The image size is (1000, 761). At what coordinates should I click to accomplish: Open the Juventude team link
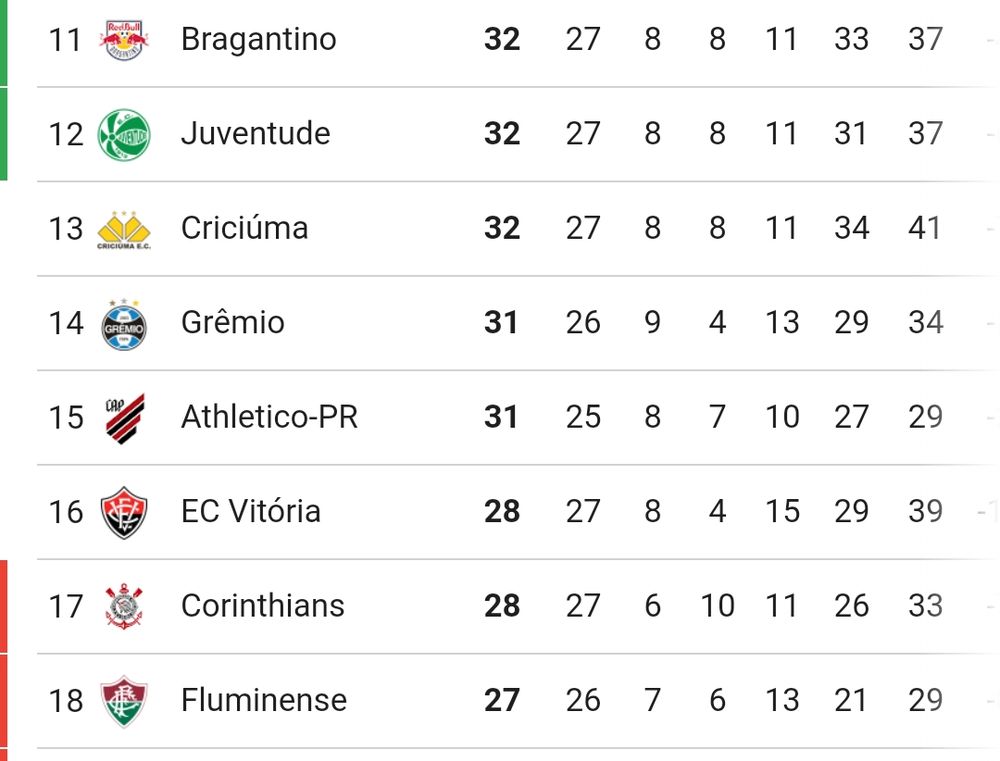click(x=255, y=133)
